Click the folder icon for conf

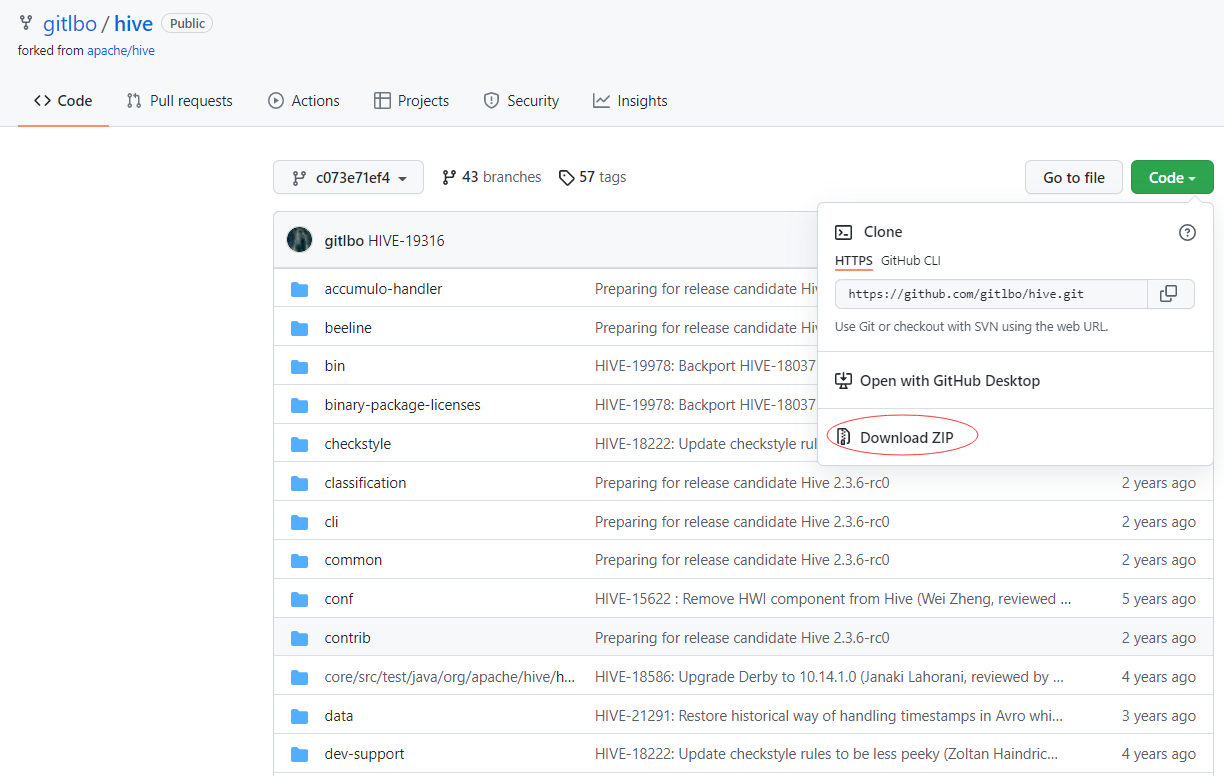point(299,599)
